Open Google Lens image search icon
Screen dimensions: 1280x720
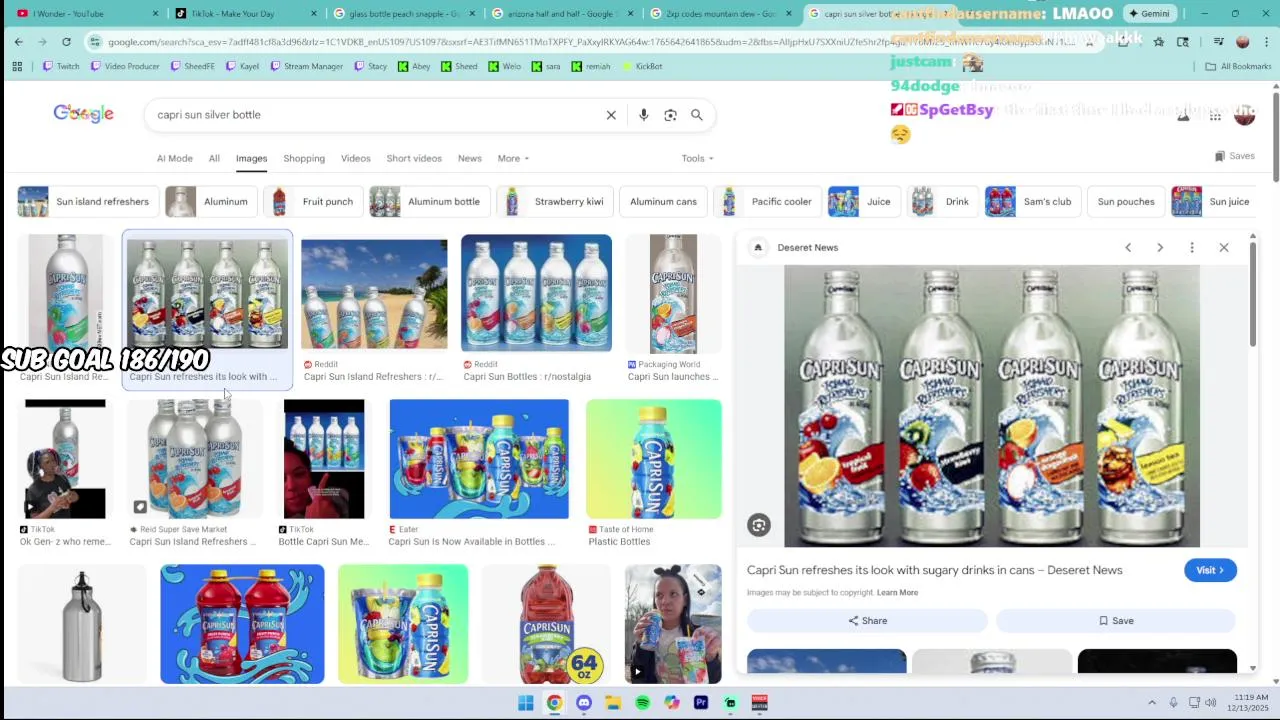click(670, 115)
